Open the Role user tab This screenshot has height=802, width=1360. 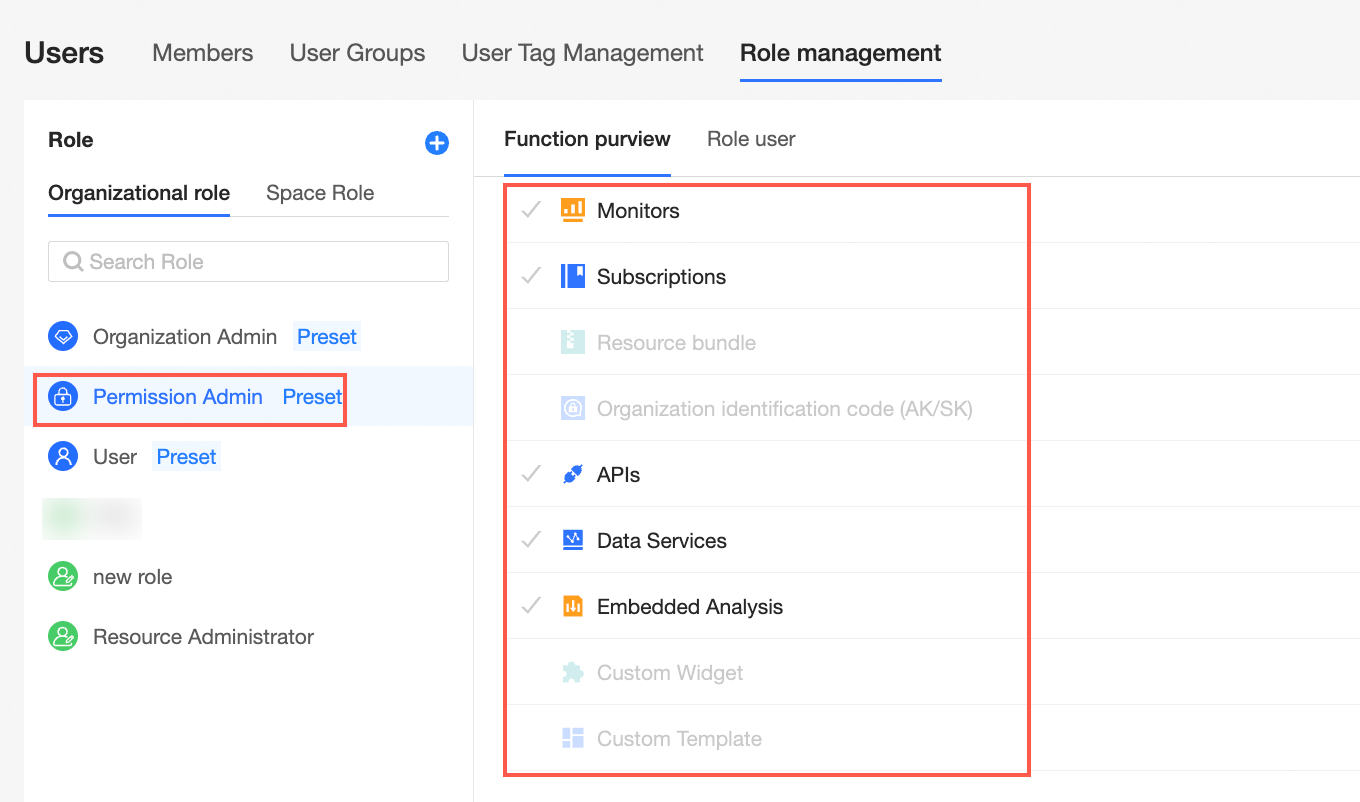click(751, 139)
